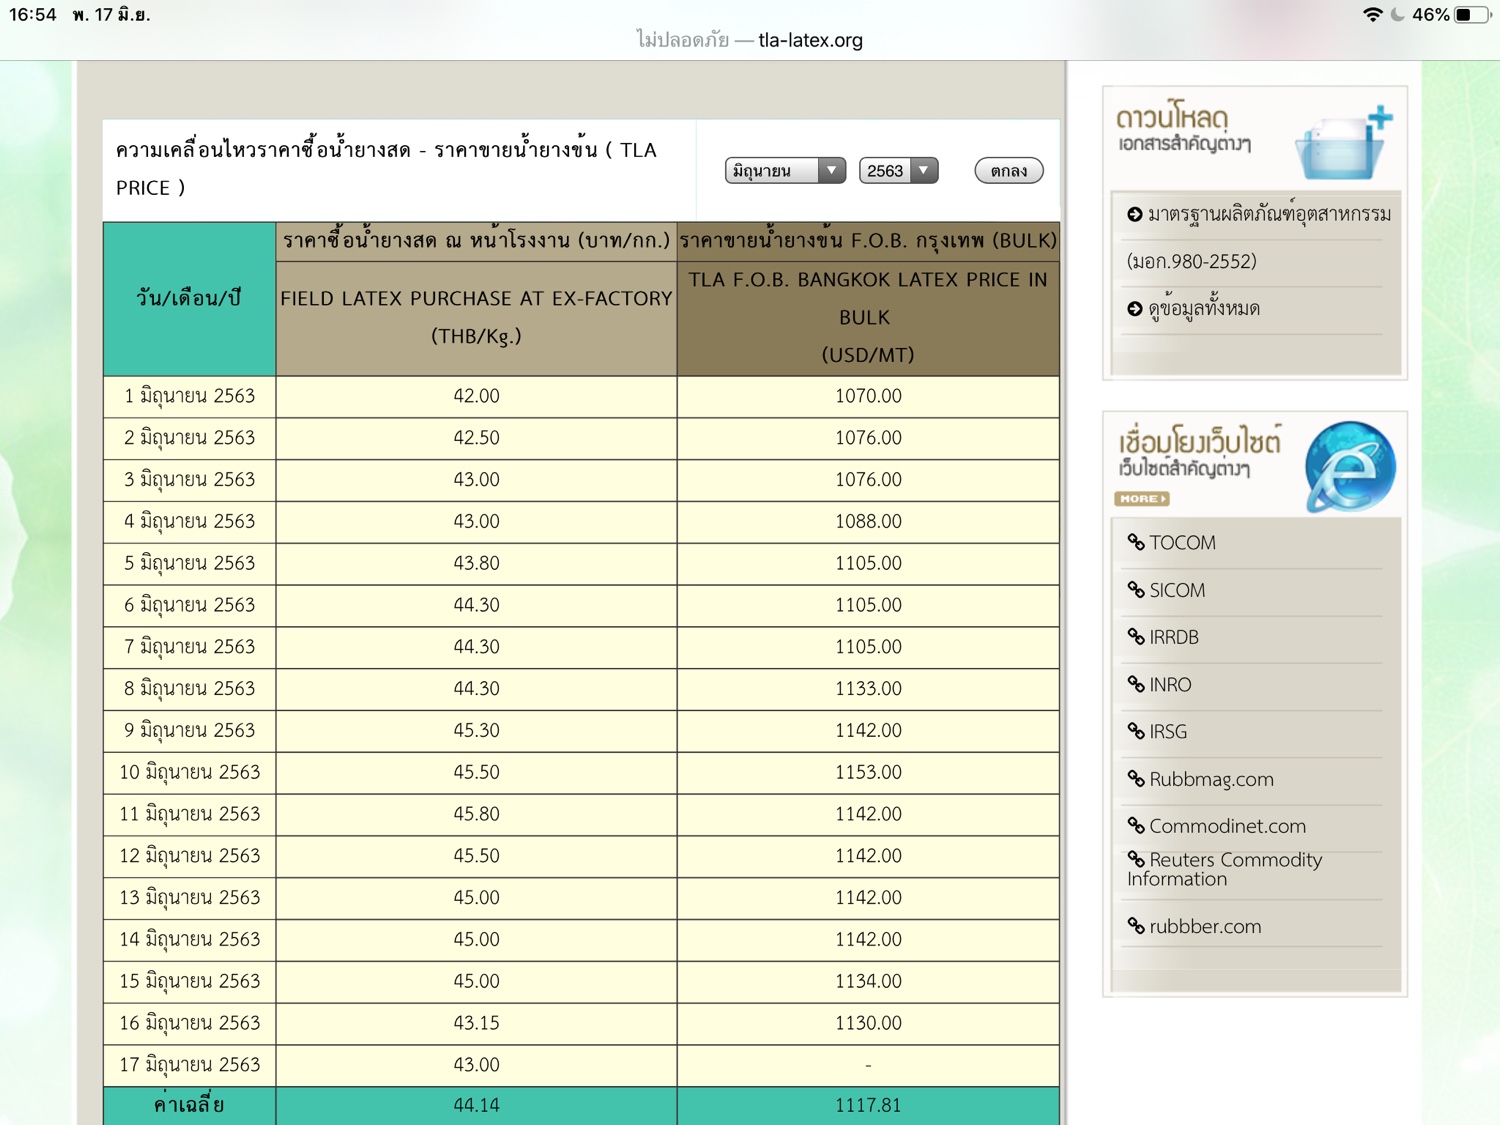Click the 43.80 field latex price cell
Viewport: 1500px width, 1125px height.
476,563
